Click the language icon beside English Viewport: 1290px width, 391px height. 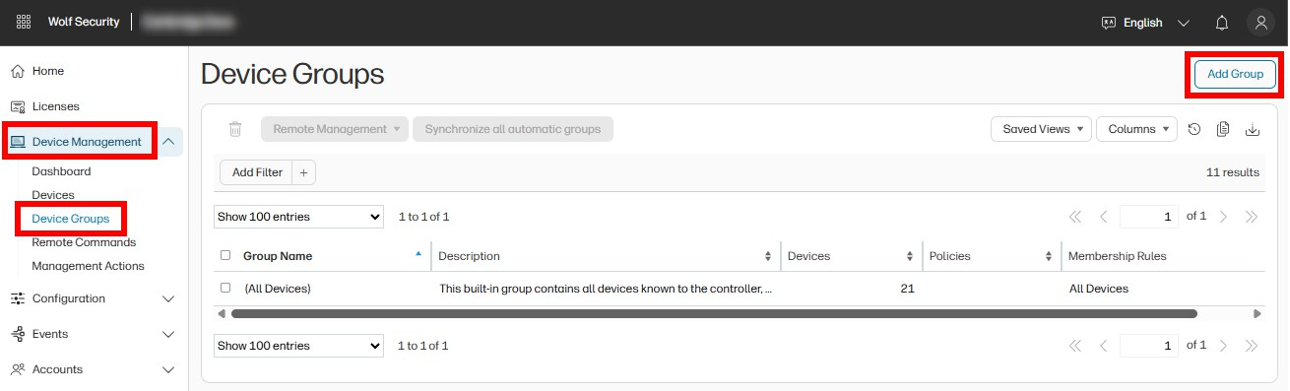pyautogui.click(x=1108, y=22)
